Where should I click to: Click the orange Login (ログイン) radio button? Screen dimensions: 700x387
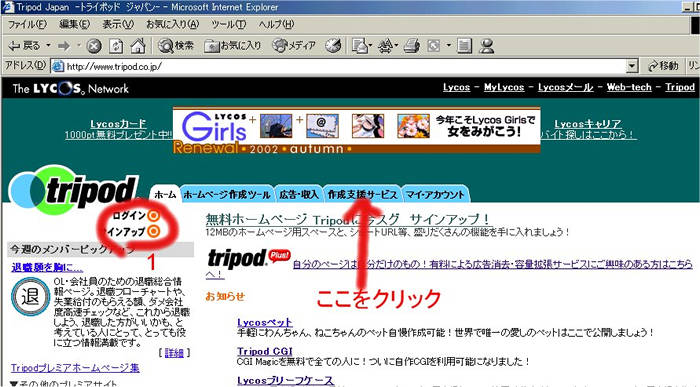[153, 216]
